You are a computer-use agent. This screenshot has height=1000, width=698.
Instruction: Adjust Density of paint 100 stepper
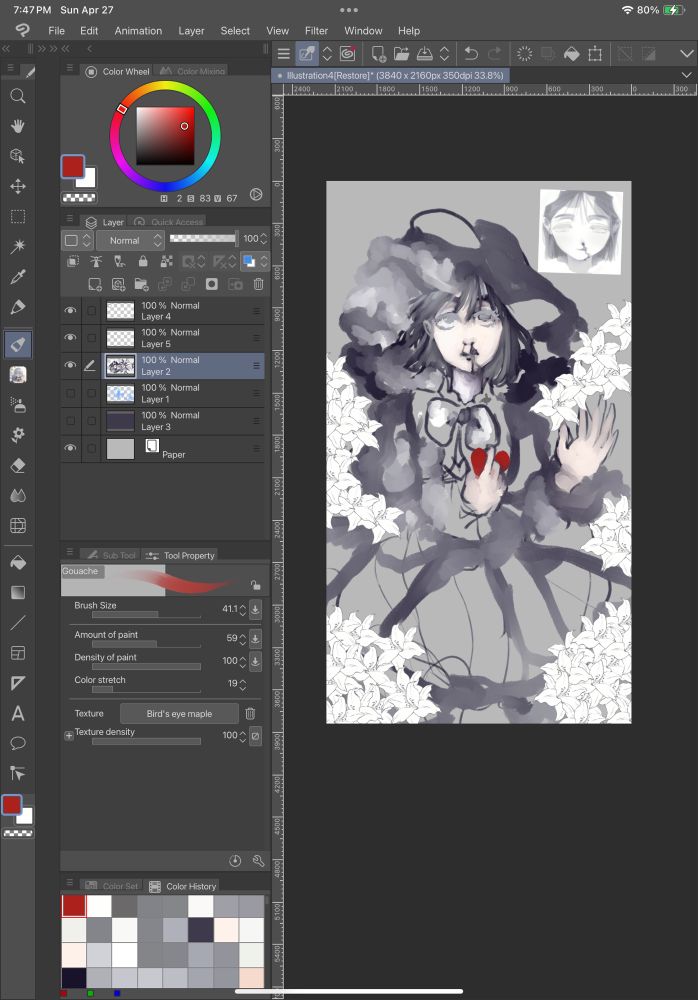[x=242, y=661]
